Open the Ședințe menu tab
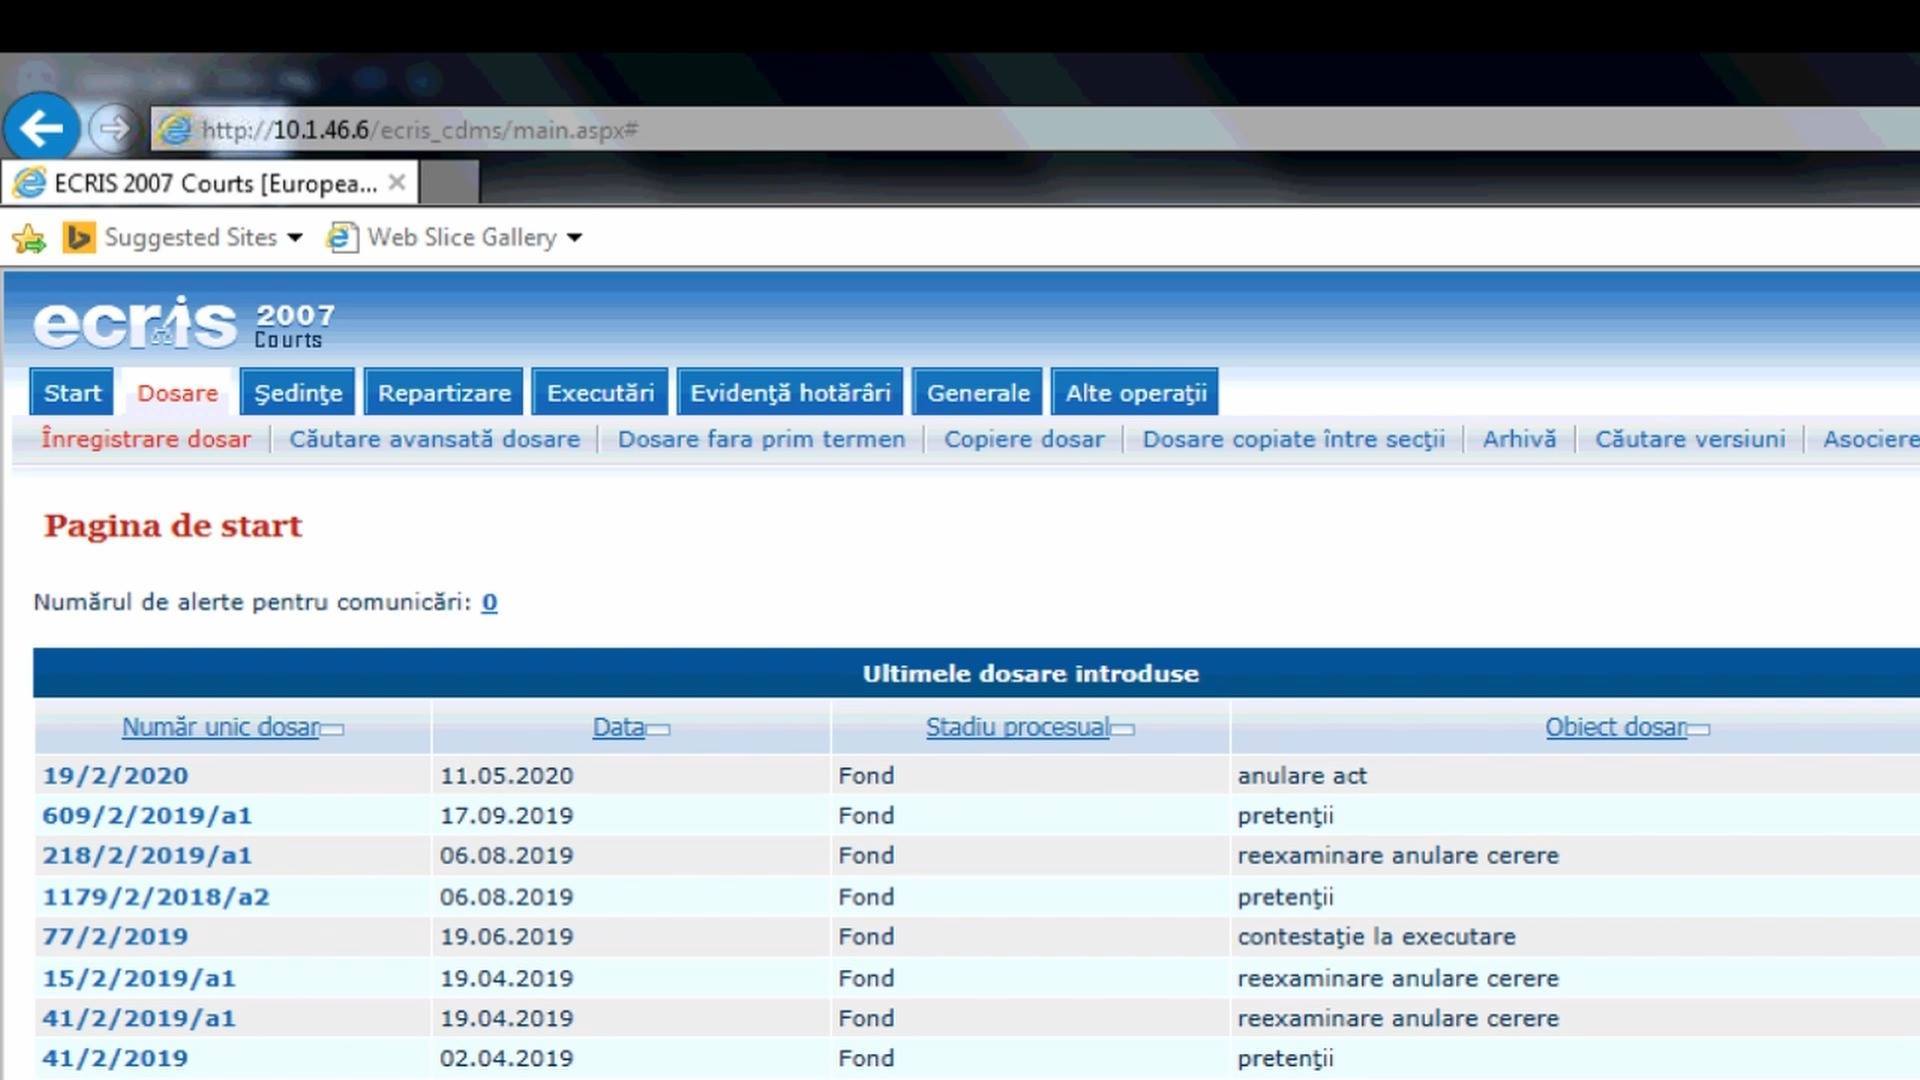1920x1080 pixels. pos(298,393)
